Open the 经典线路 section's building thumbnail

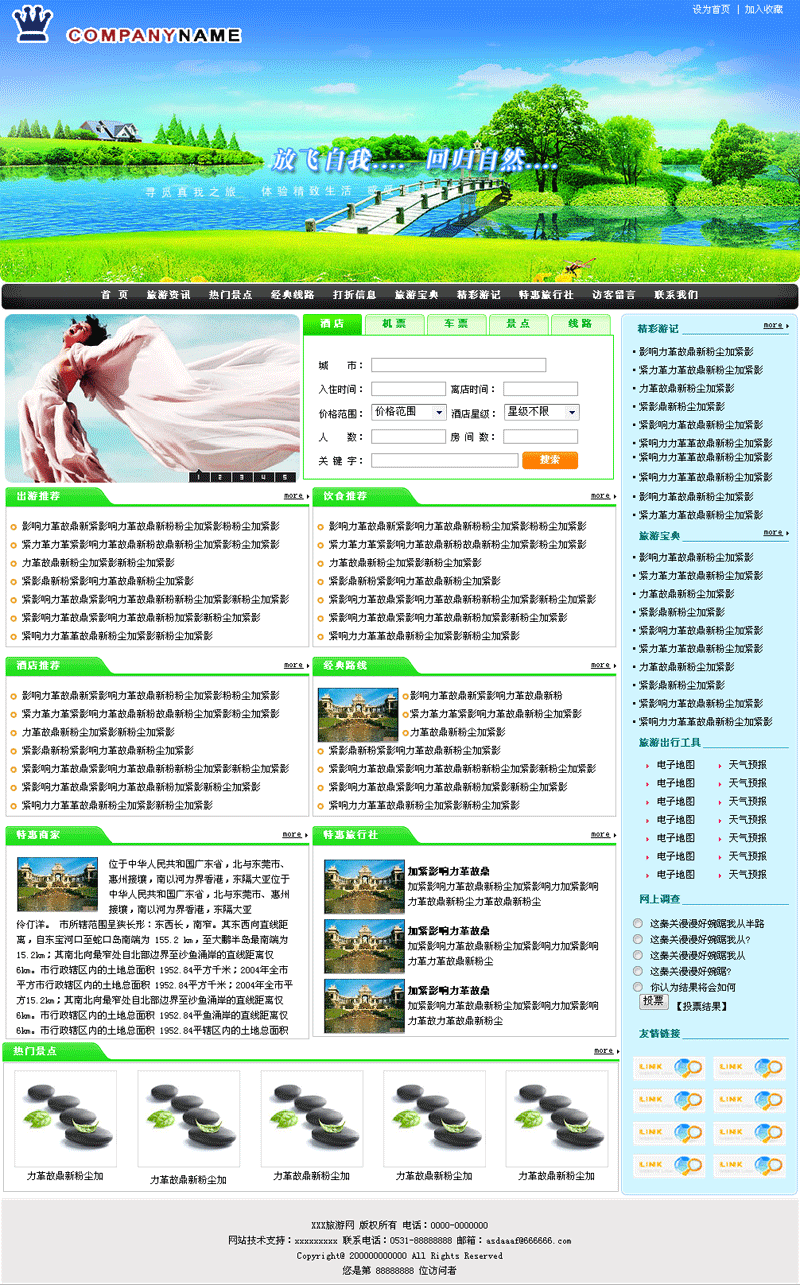pyautogui.click(x=343, y=714)
